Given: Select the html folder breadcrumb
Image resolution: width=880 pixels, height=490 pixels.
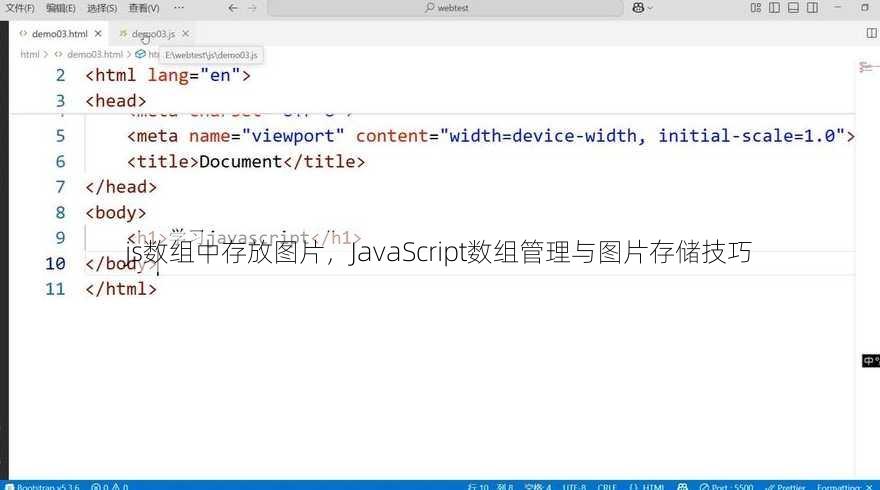Looking at the screenshot, I should click(x=30, y=54).
